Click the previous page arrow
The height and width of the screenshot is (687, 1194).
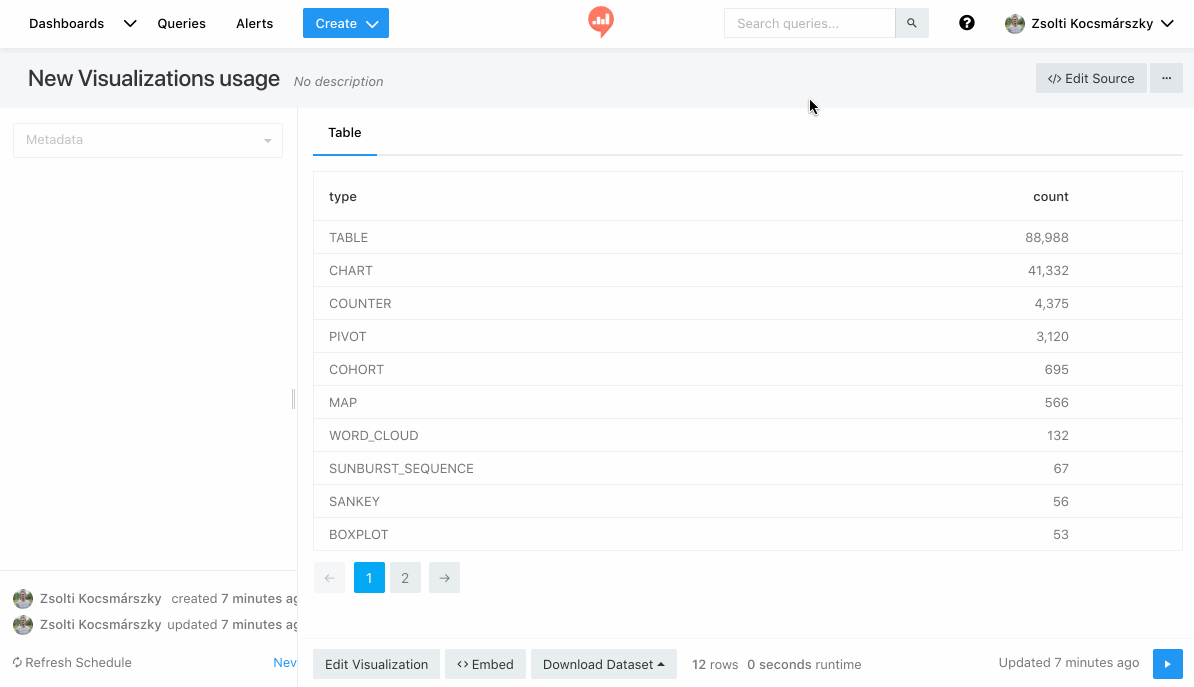pos(329,577)
